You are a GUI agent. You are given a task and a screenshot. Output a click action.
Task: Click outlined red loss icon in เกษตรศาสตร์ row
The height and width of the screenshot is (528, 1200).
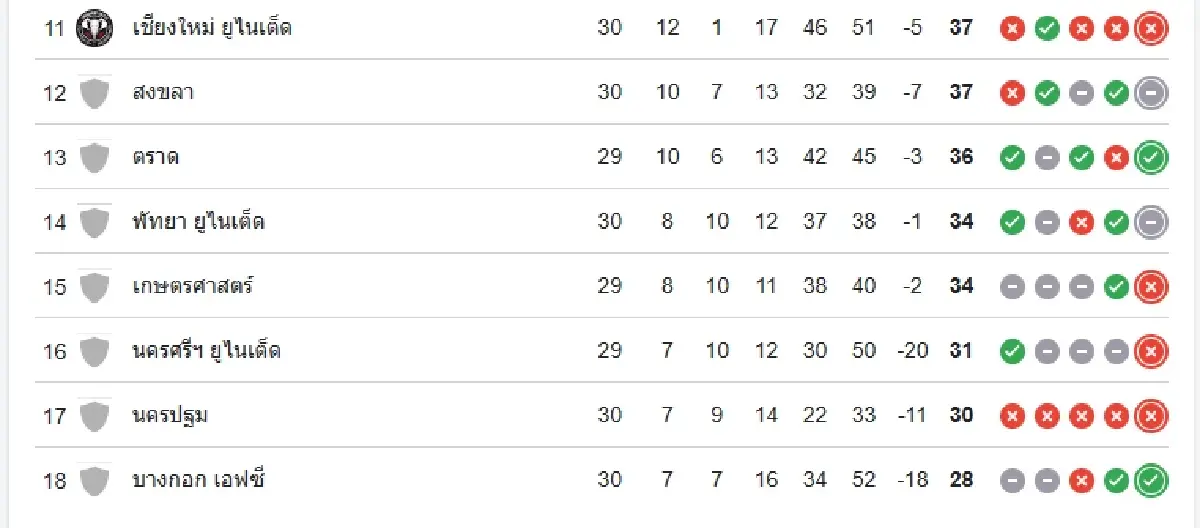pos(1151,287)
